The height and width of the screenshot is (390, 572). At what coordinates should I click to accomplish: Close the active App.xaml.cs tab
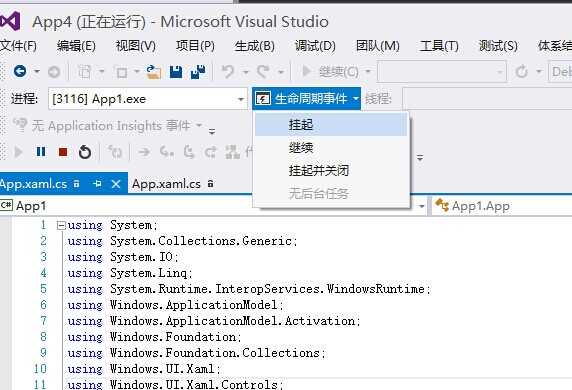(116, 184)
